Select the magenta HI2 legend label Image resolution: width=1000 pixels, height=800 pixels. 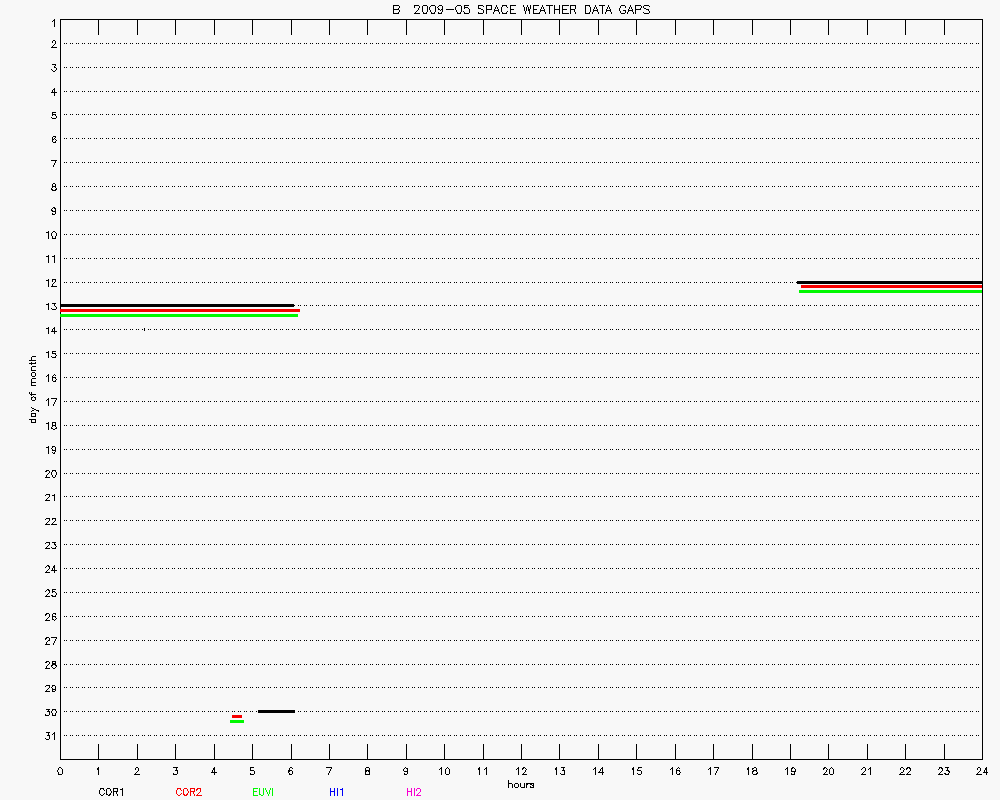pyautogui.click(x=414, y=792)
